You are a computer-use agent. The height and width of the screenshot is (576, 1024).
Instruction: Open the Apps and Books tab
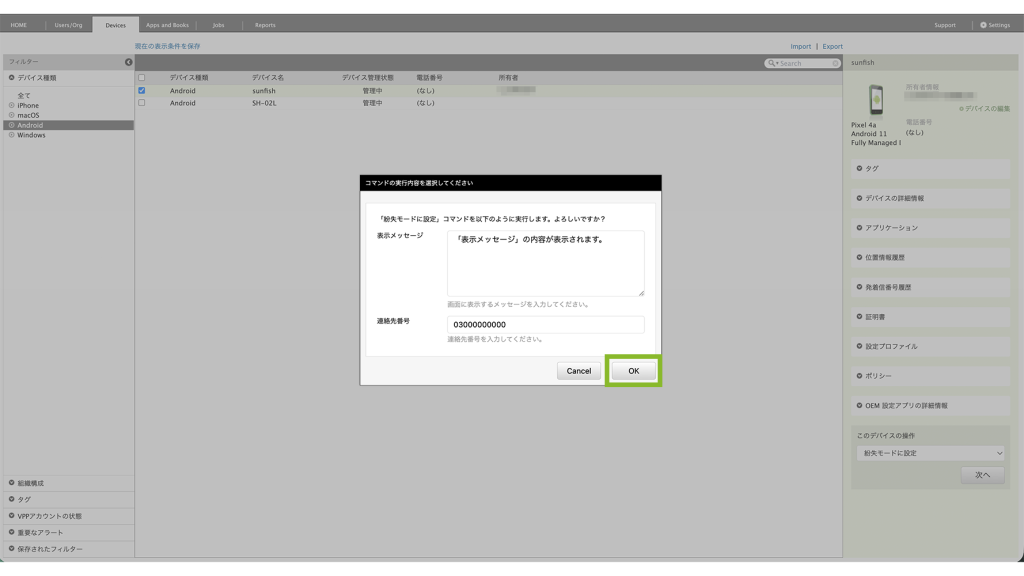[x=167, y=25]
